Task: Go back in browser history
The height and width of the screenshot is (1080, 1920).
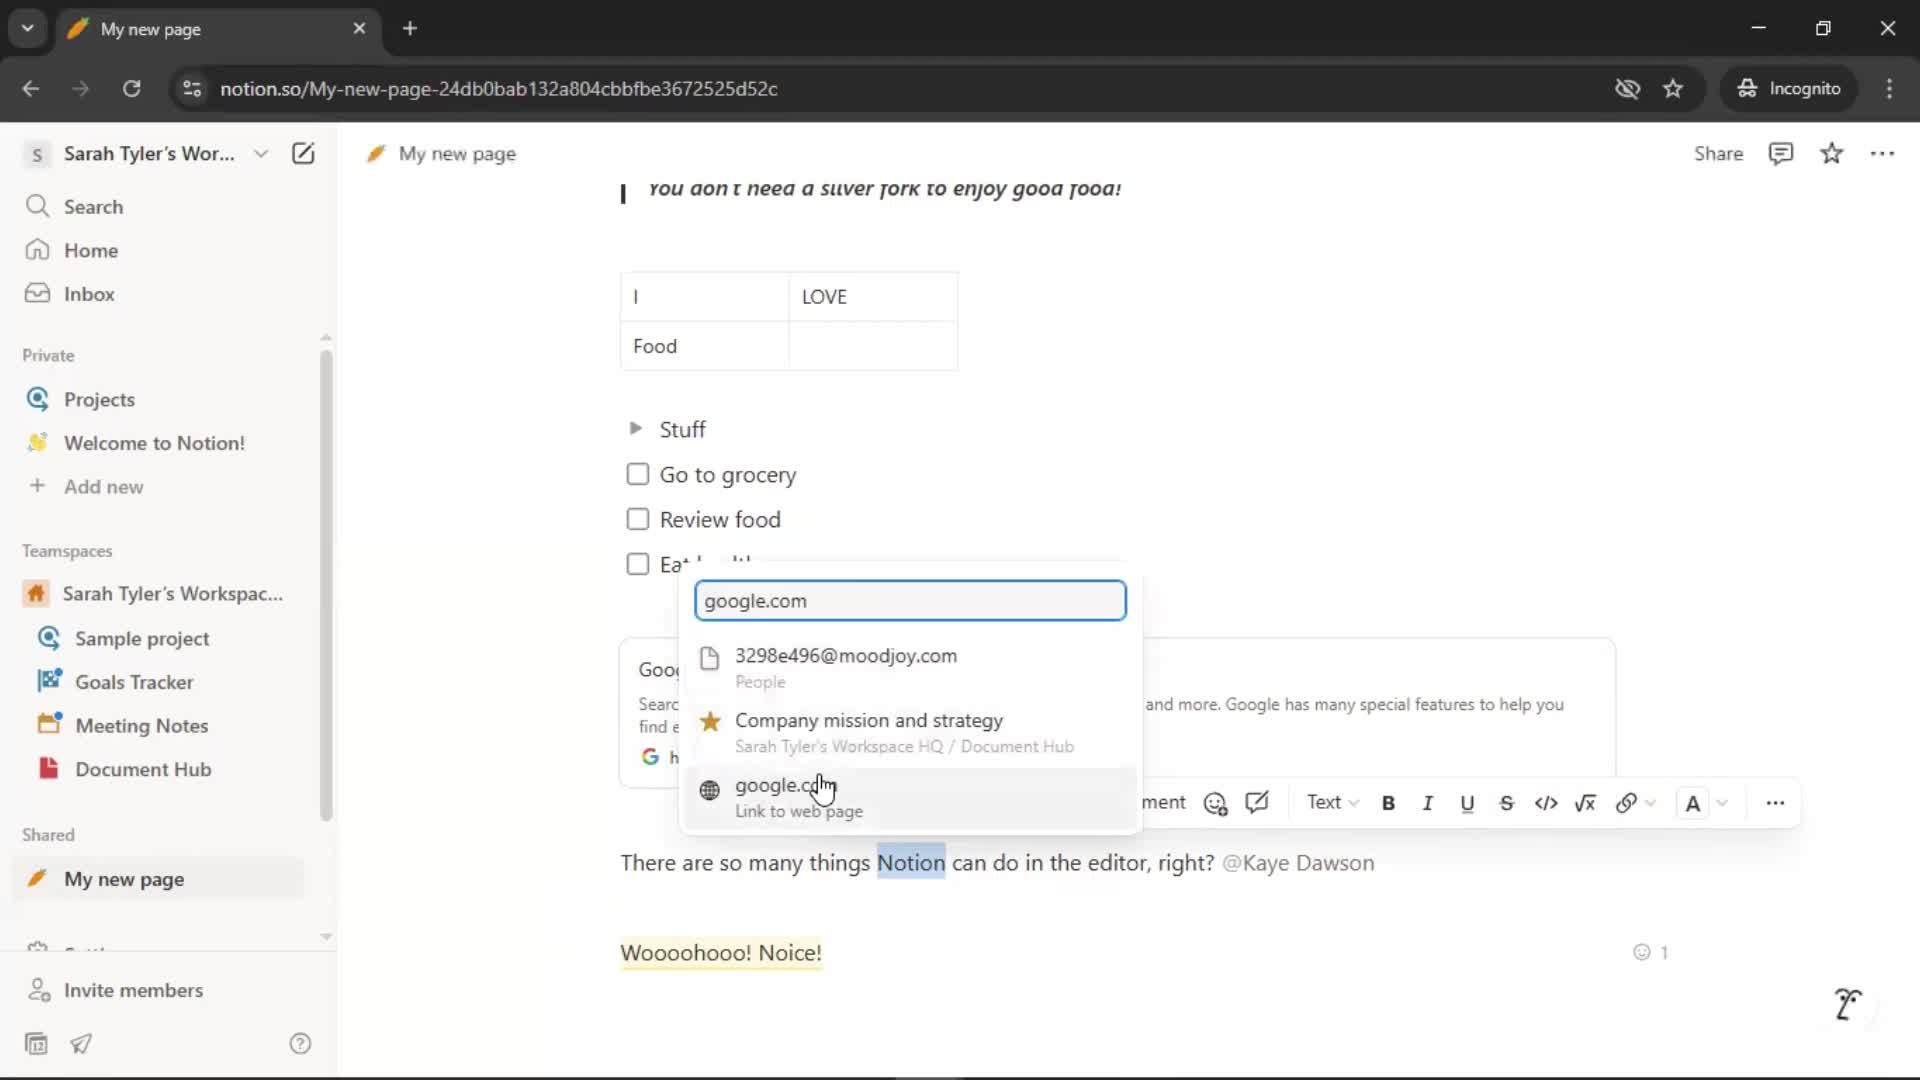Action: (x=31, y=88)
